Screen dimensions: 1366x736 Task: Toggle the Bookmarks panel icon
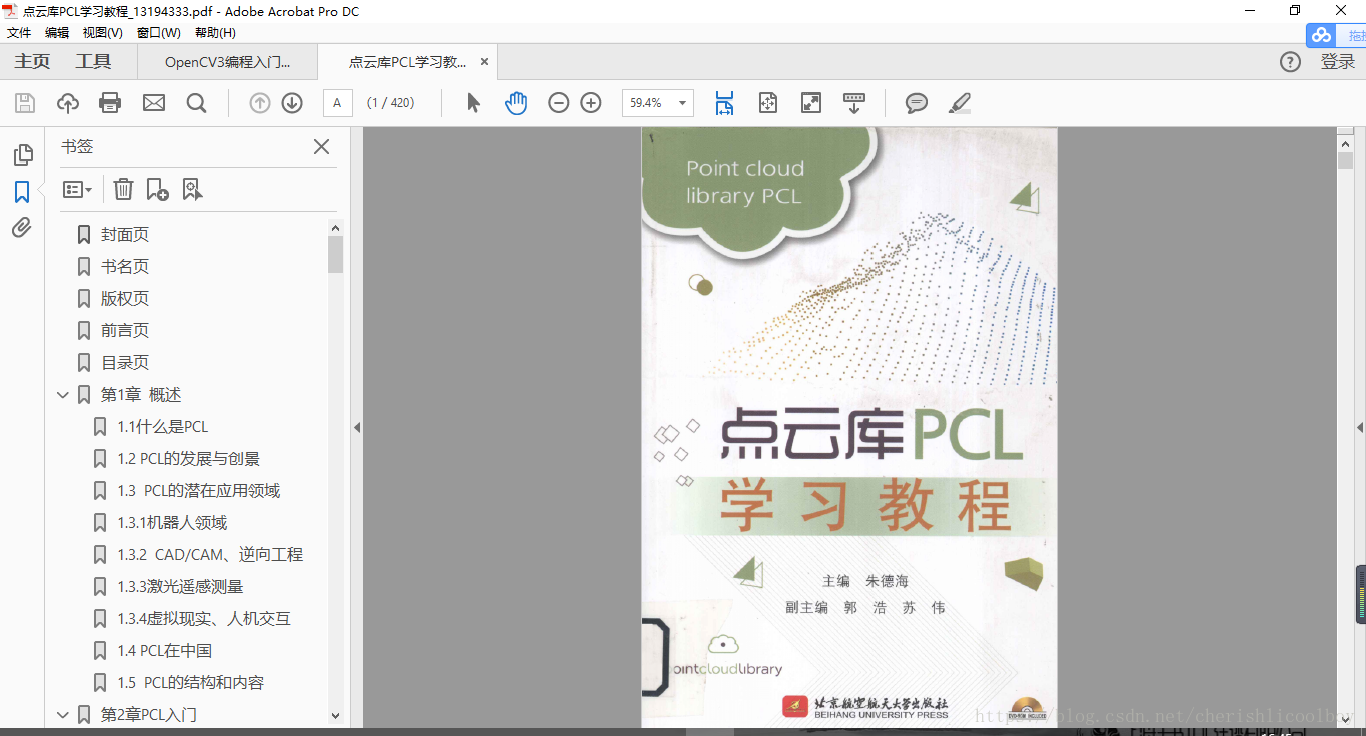(x=22, y=192)
